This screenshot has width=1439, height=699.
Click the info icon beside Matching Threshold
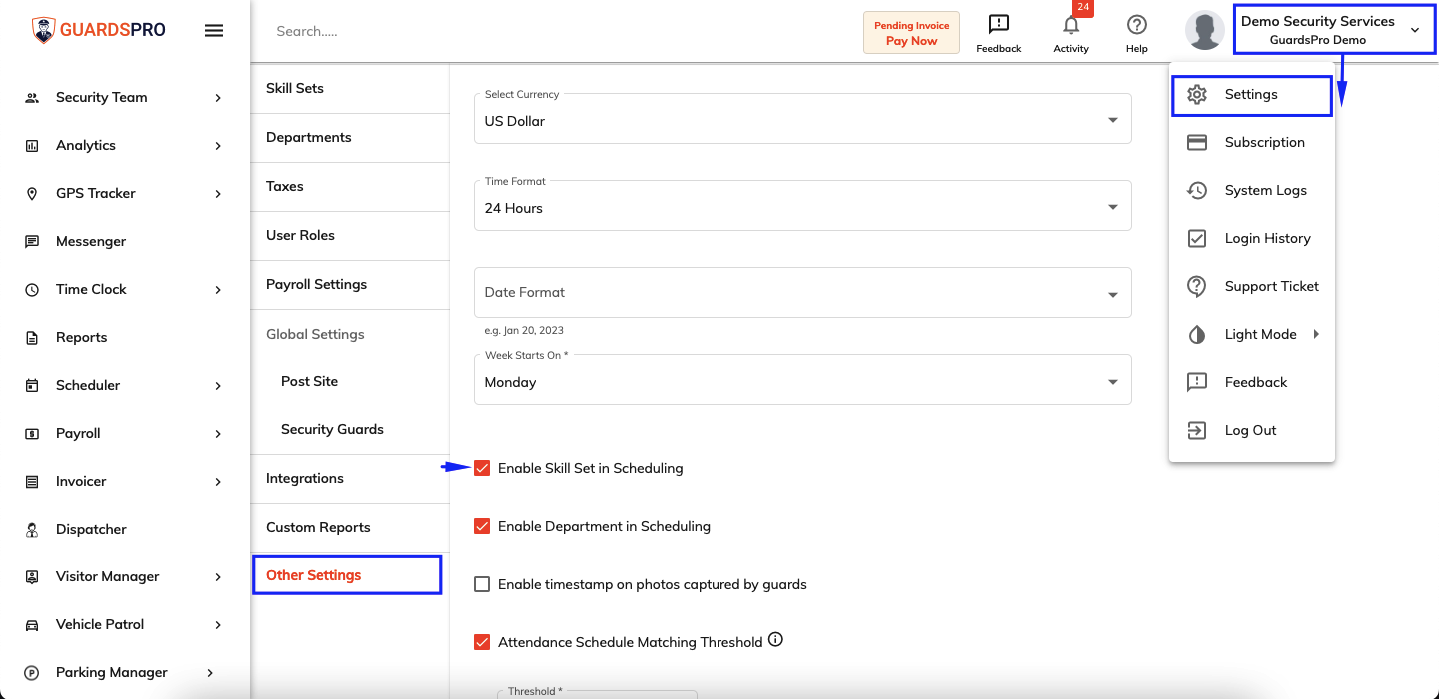click(775, 640)
